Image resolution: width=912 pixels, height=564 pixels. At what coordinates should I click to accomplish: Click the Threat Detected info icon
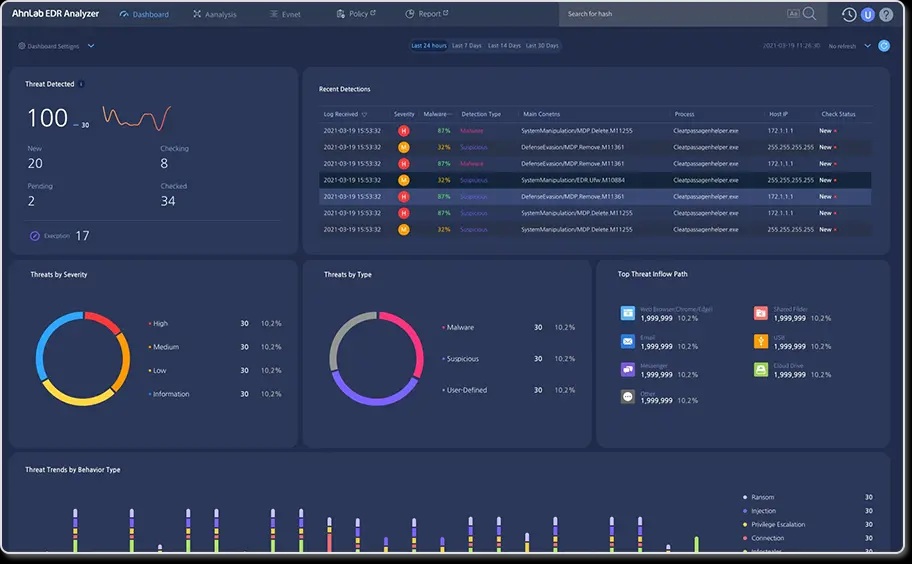81,84
